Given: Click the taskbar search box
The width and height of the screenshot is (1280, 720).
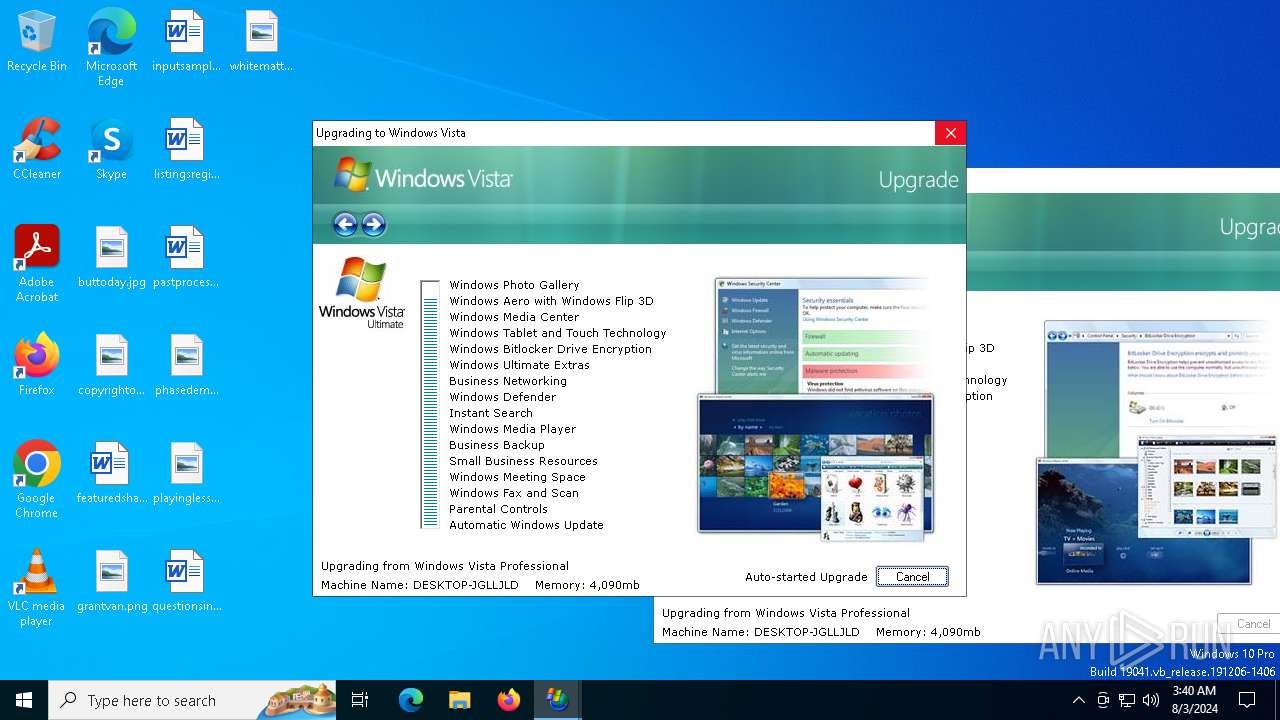Looking at the screenshot, I should 192,700.
